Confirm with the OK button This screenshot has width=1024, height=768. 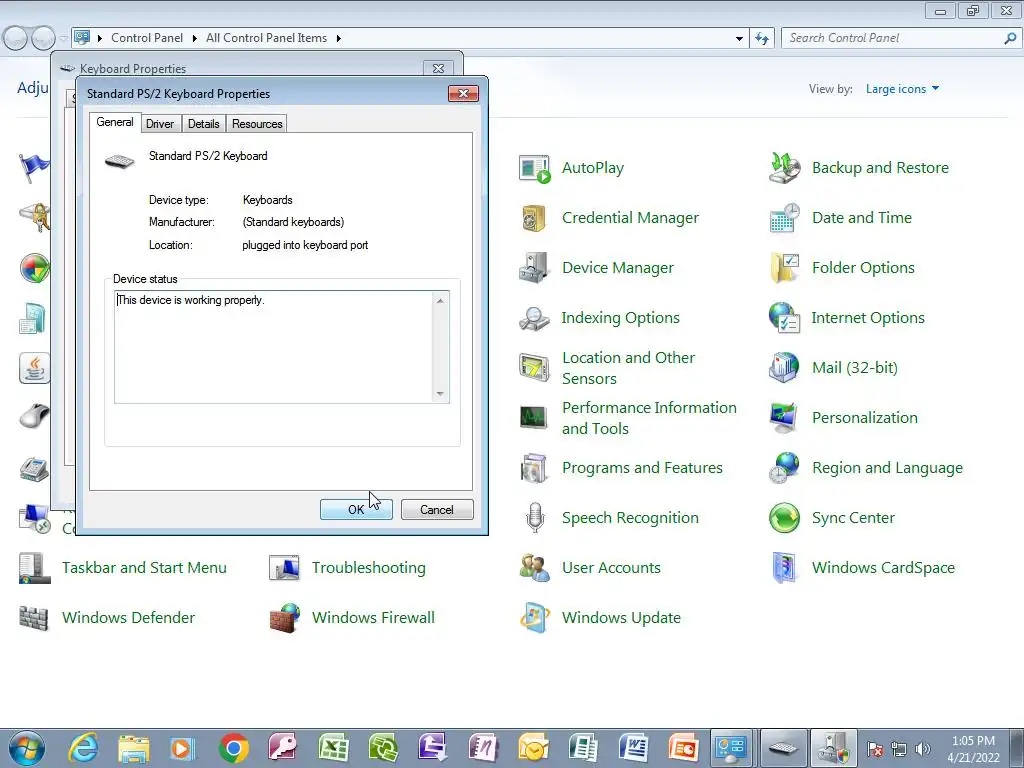[356, 509]
